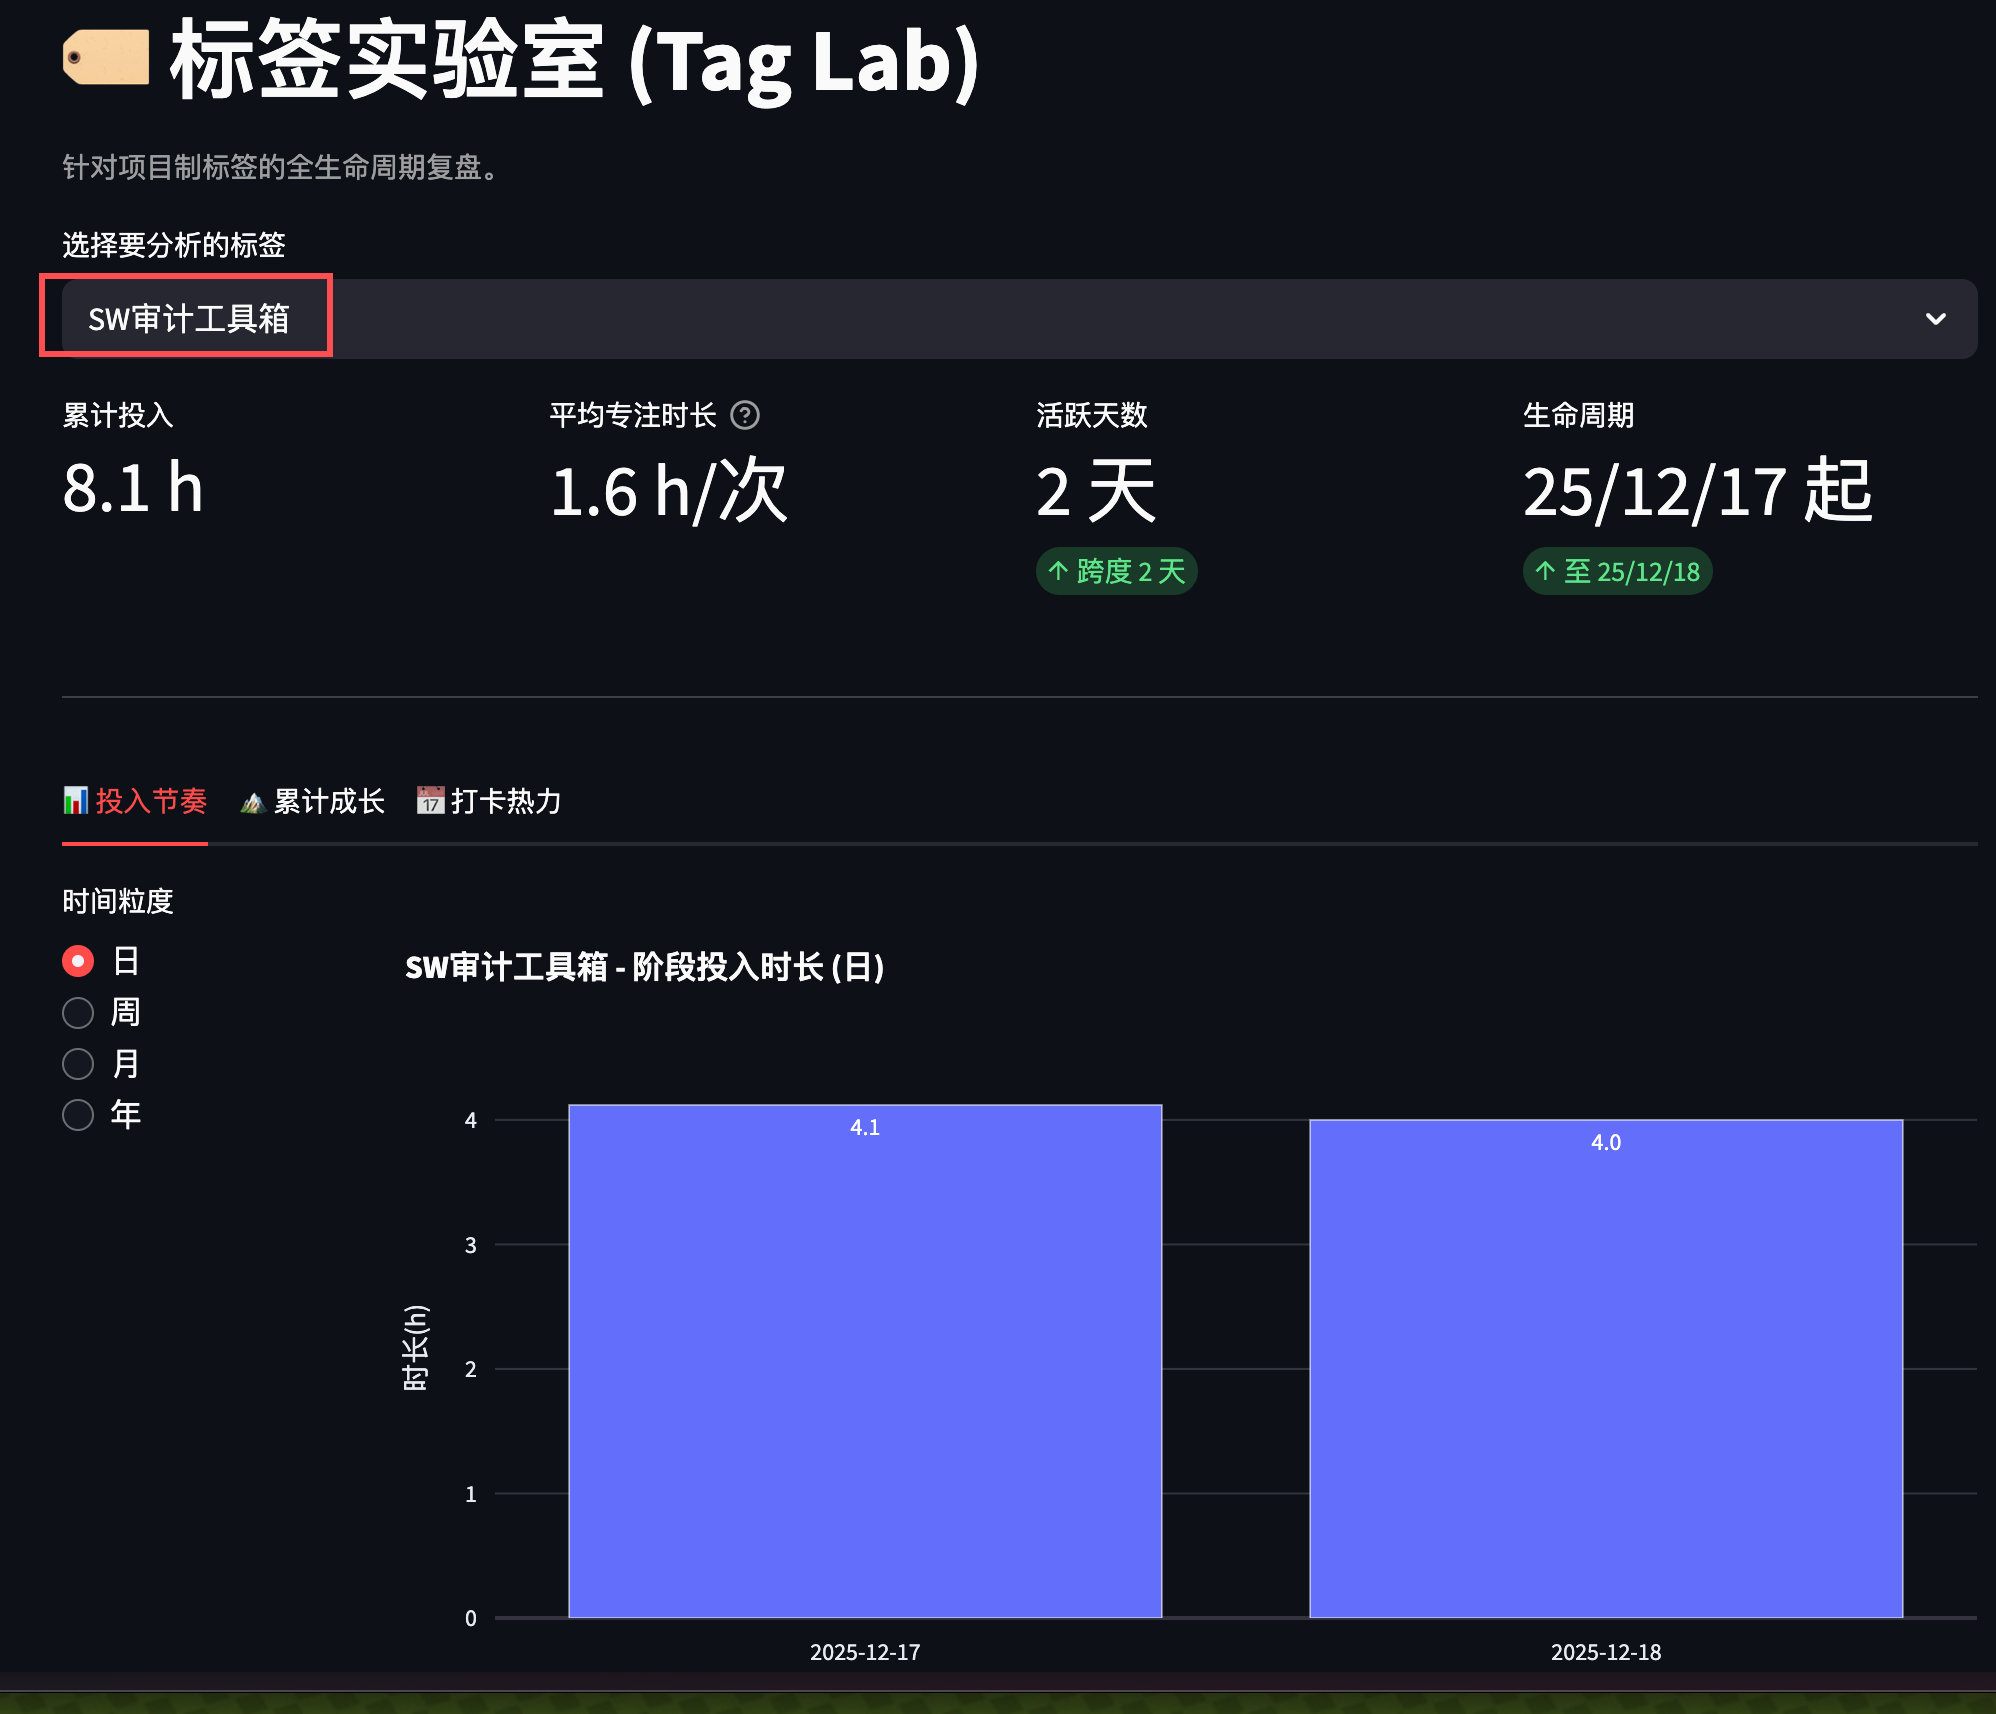Click the 至 25/12/18 green badge

pyautogui.click(x=1617, y=571)
